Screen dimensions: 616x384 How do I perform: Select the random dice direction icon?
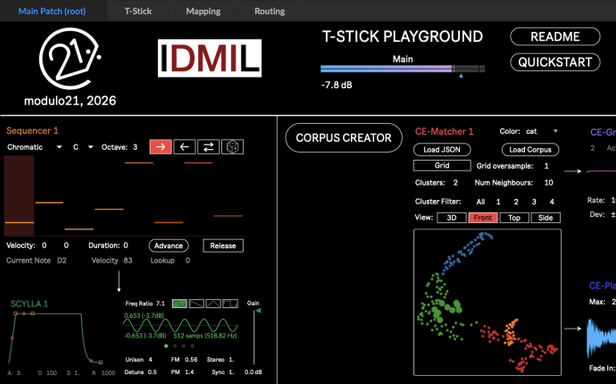point(233,147)
